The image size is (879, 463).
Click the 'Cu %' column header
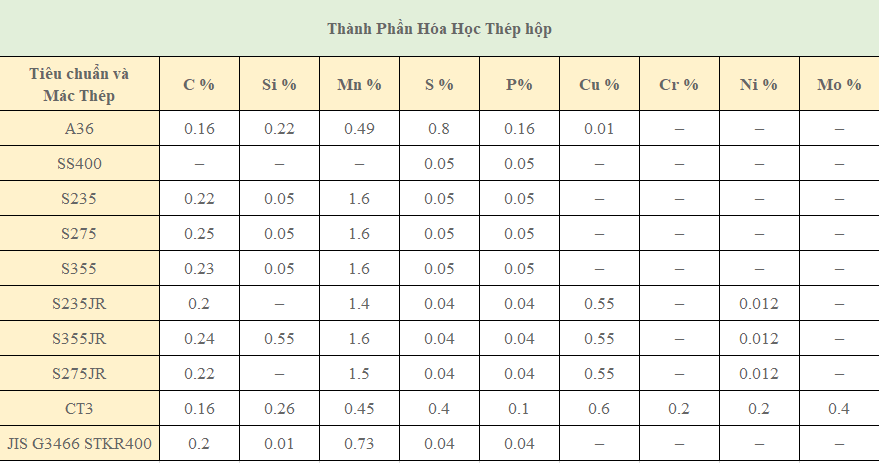(x=599, y=85)
